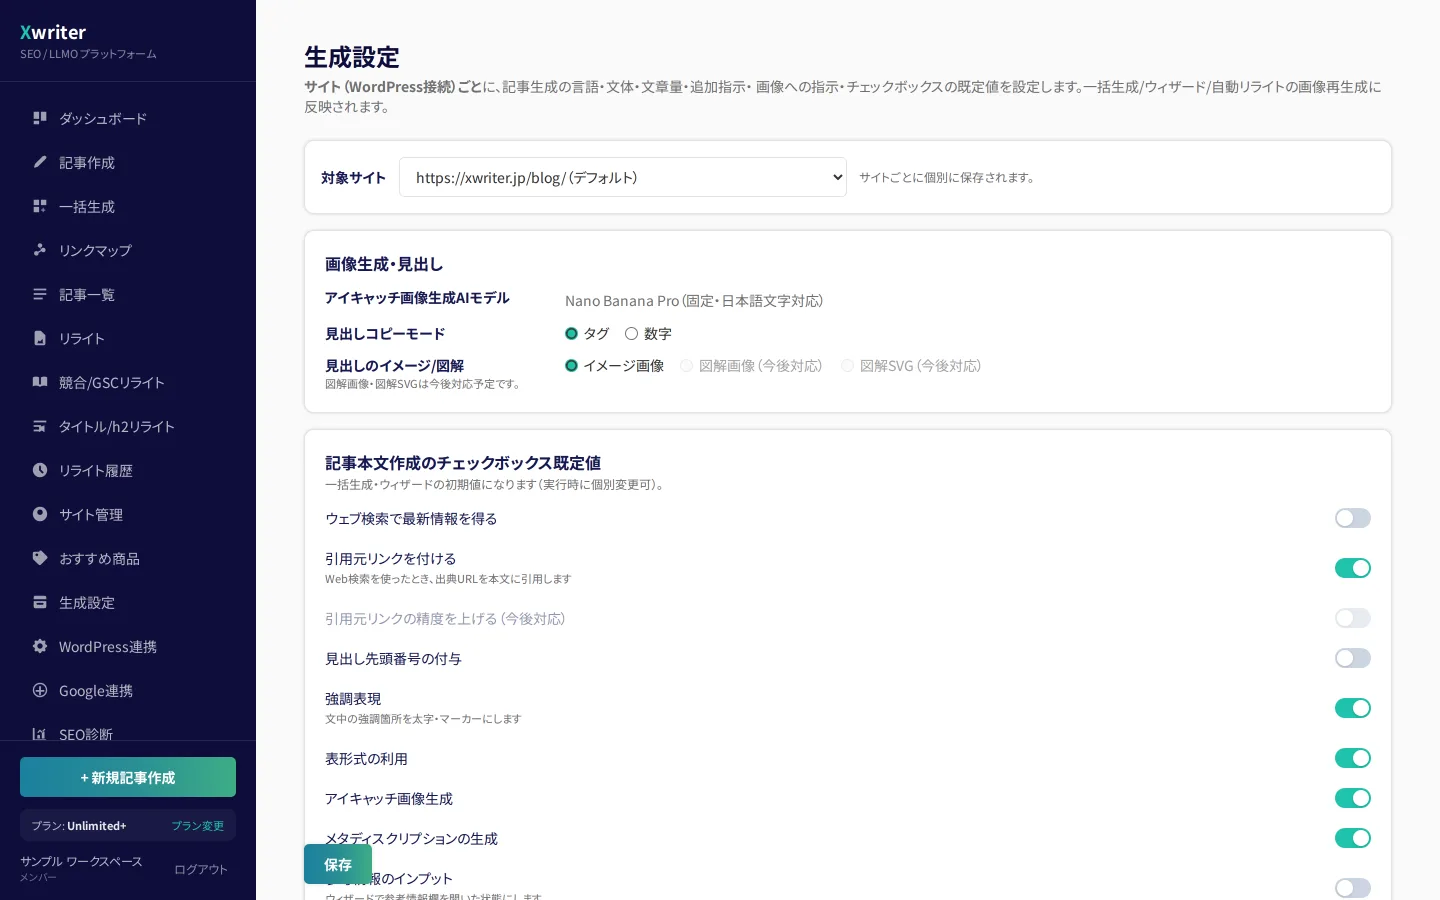The height and width of the screenshot is (900, 1440).
Task: Select タグ radio for 見出しコピーモード
Action: click(571, 334)
